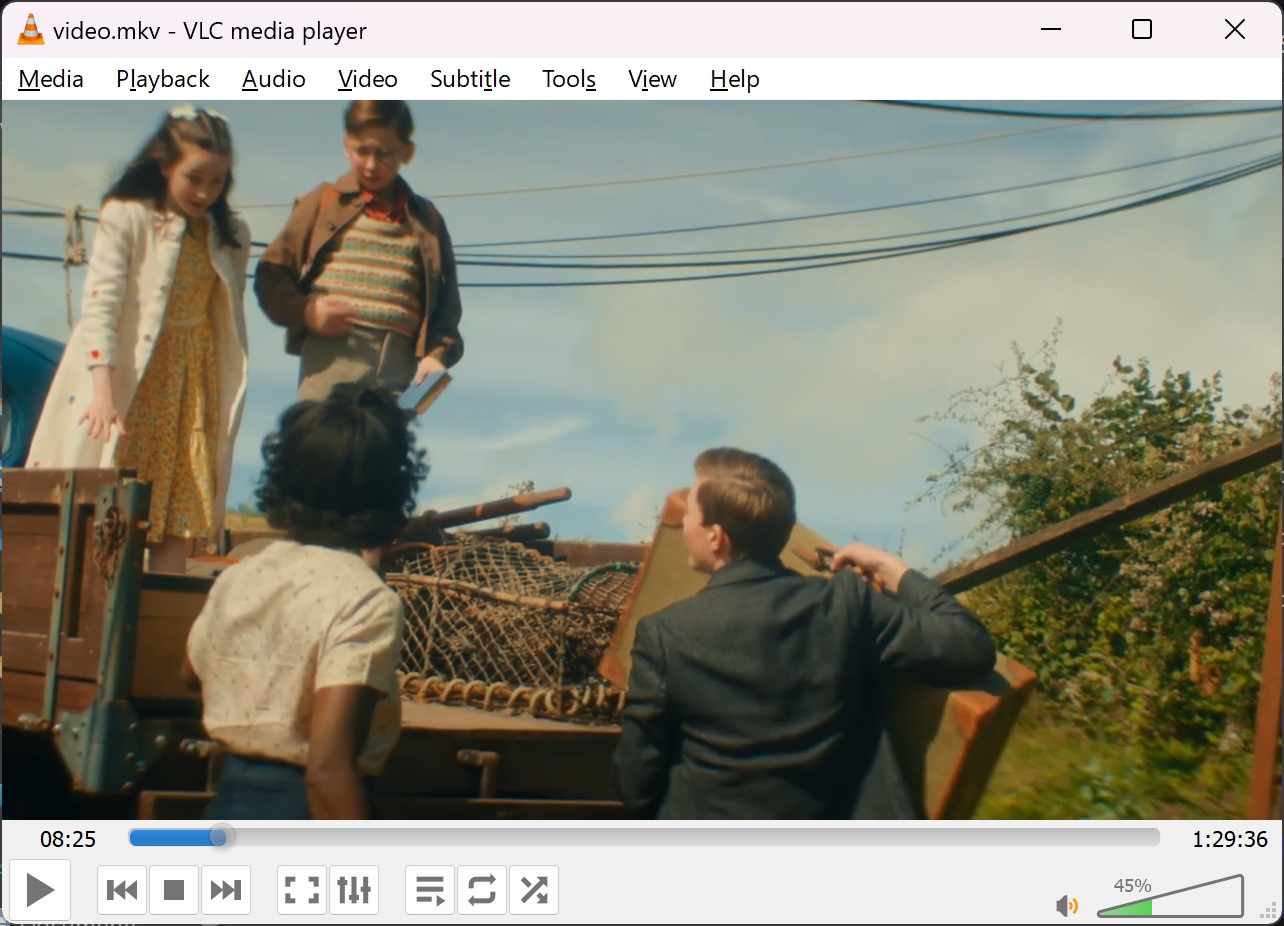Screen dimensions: 1284x926
Task: Click the seek bar's progress handle
Action: [222, 837]
